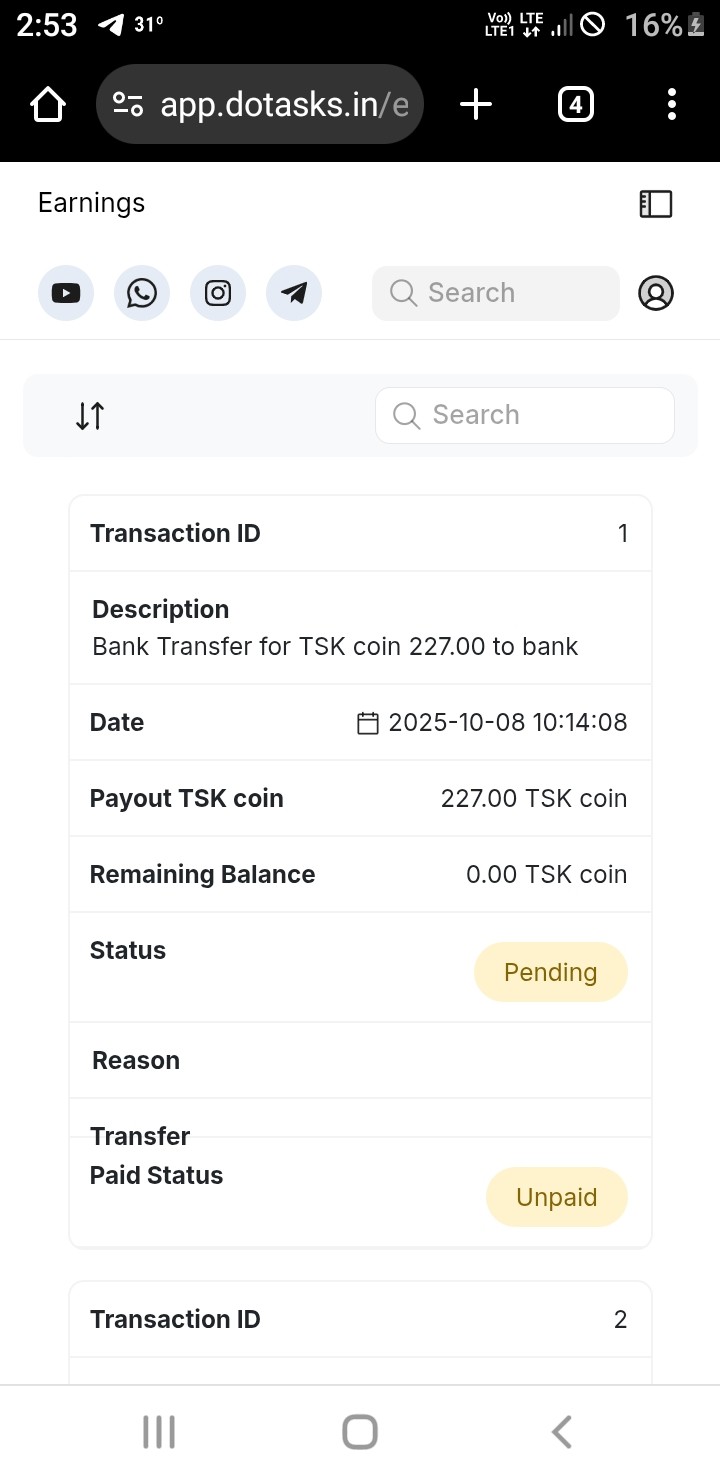Image resolution: width=720 pixels, height=1480 pixels.
Task: Open the WhatsApp social icon
Action: coord(142,293)
